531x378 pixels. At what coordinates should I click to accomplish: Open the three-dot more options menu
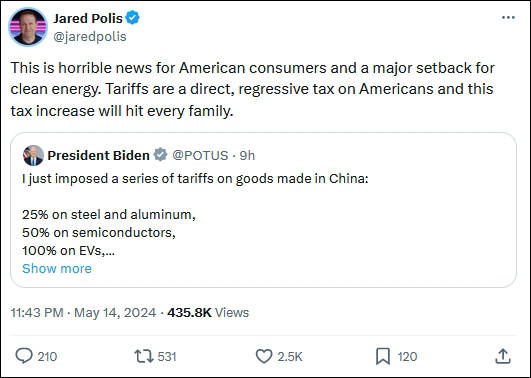pyautogui.click(x=508, y=17)
